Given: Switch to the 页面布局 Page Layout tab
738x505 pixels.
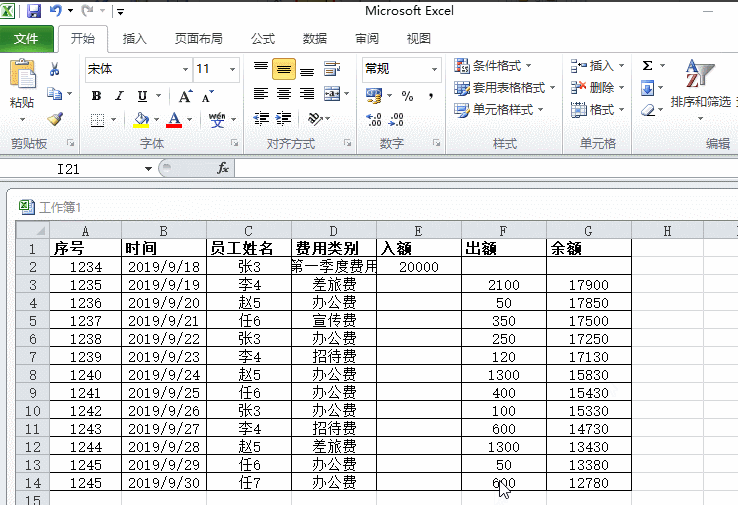Looking at the screenshot, I should [x=199, y=39].
